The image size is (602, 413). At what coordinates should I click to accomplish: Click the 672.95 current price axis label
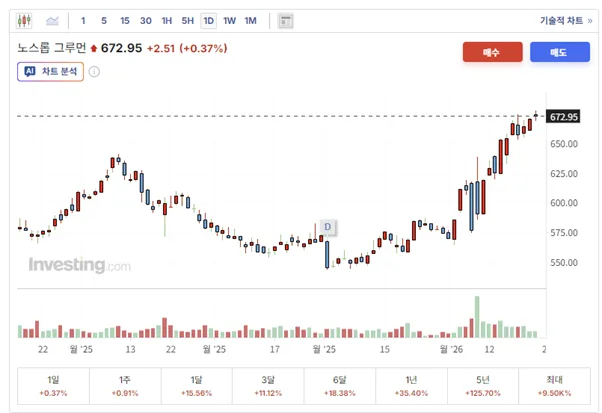(563, 117)
